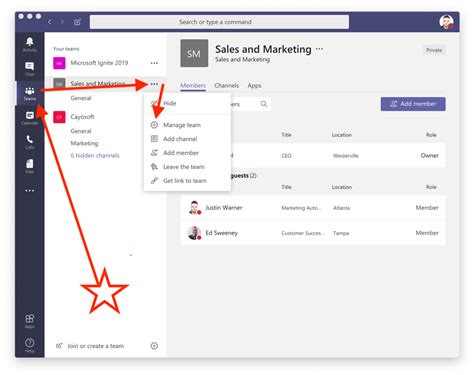The height and width of the screenshot is (375, 474).
Task: Click Join or create a team
Action: [x=95, y=346]
